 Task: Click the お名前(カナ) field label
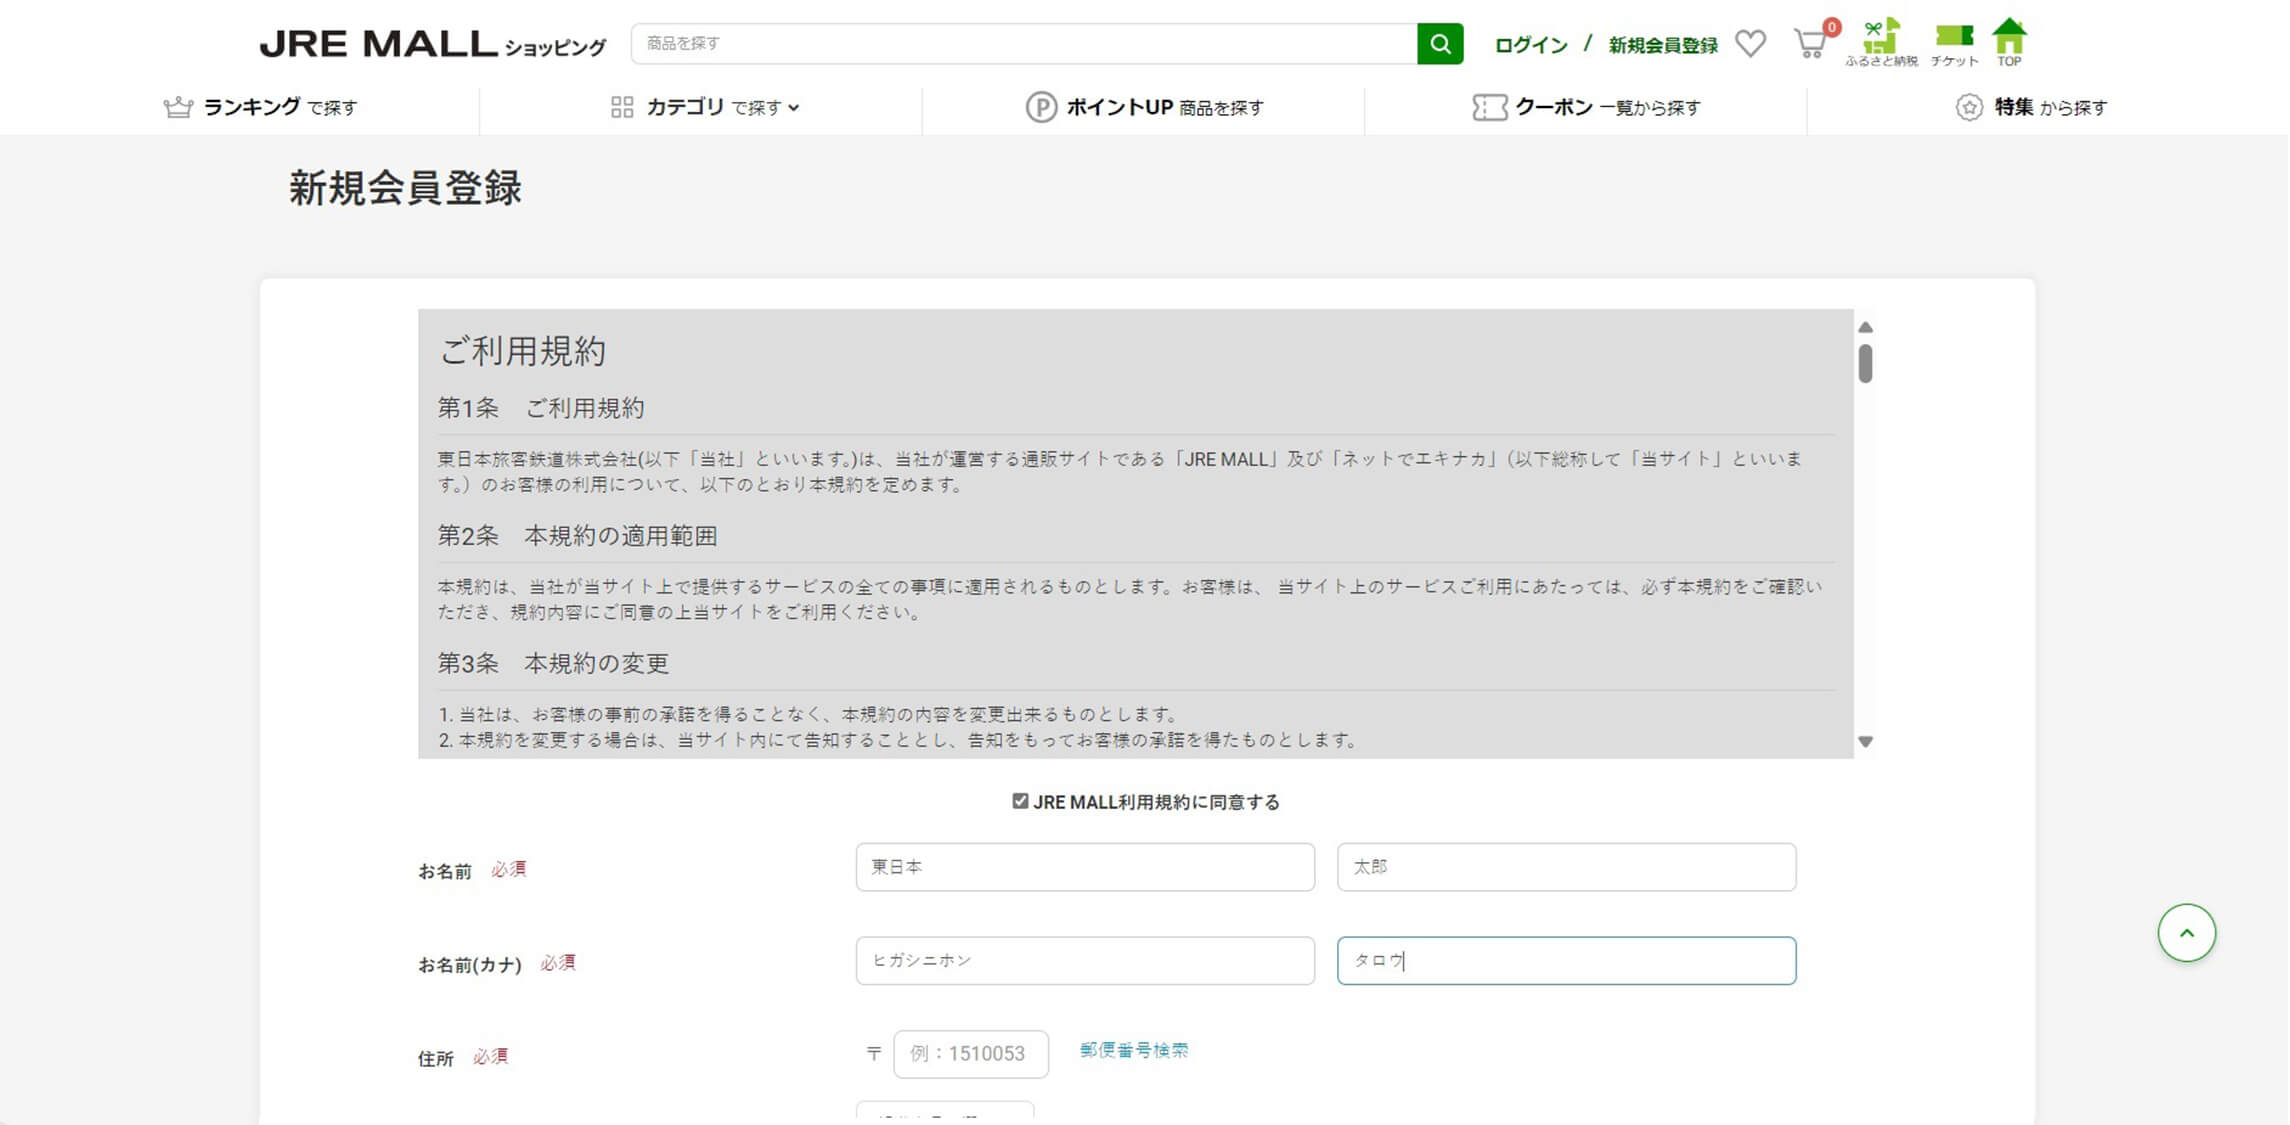(470, 965)
